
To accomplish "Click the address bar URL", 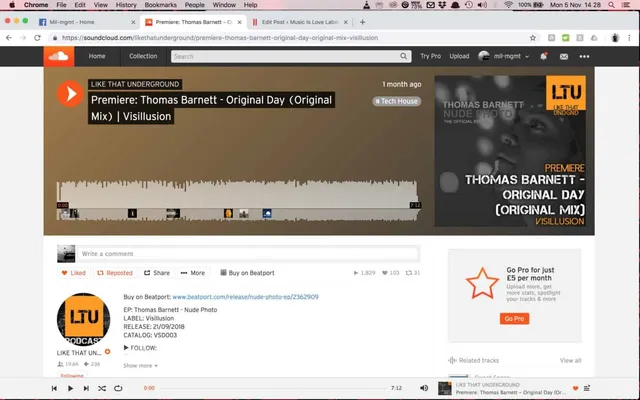I will pos(220,38).
